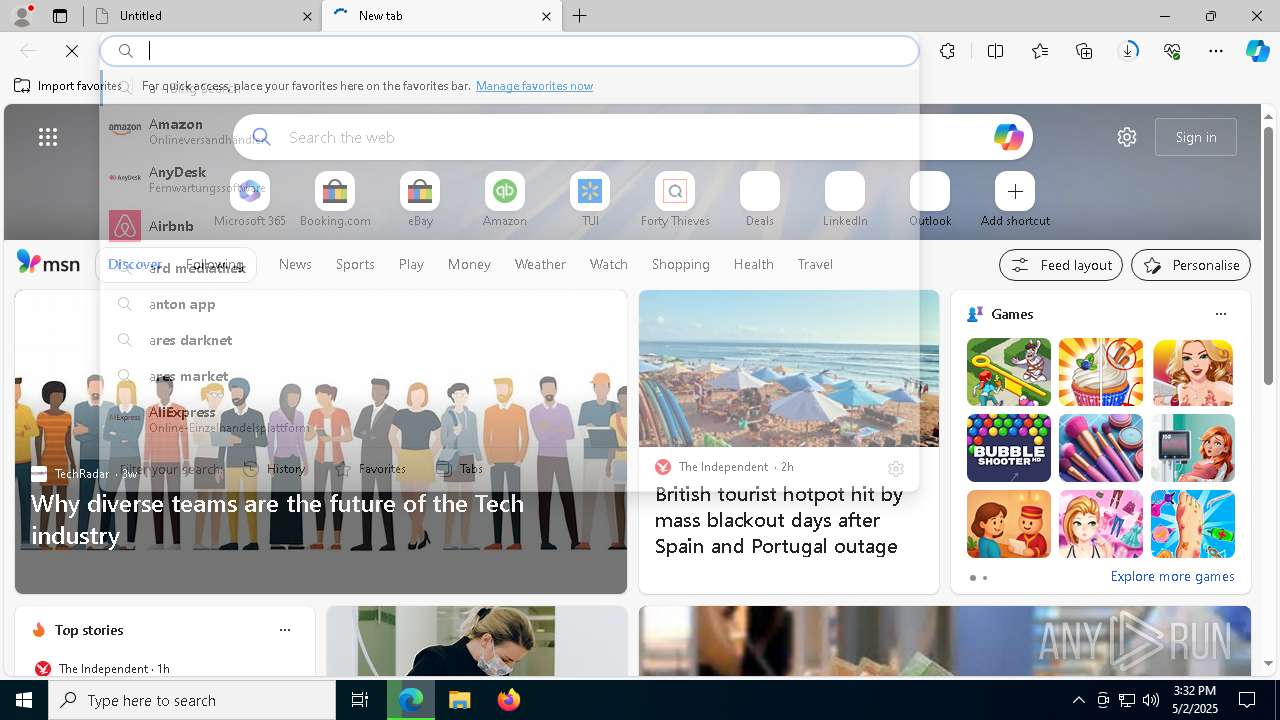Click the page vertical scrollbar

[x=1269, y=256]
